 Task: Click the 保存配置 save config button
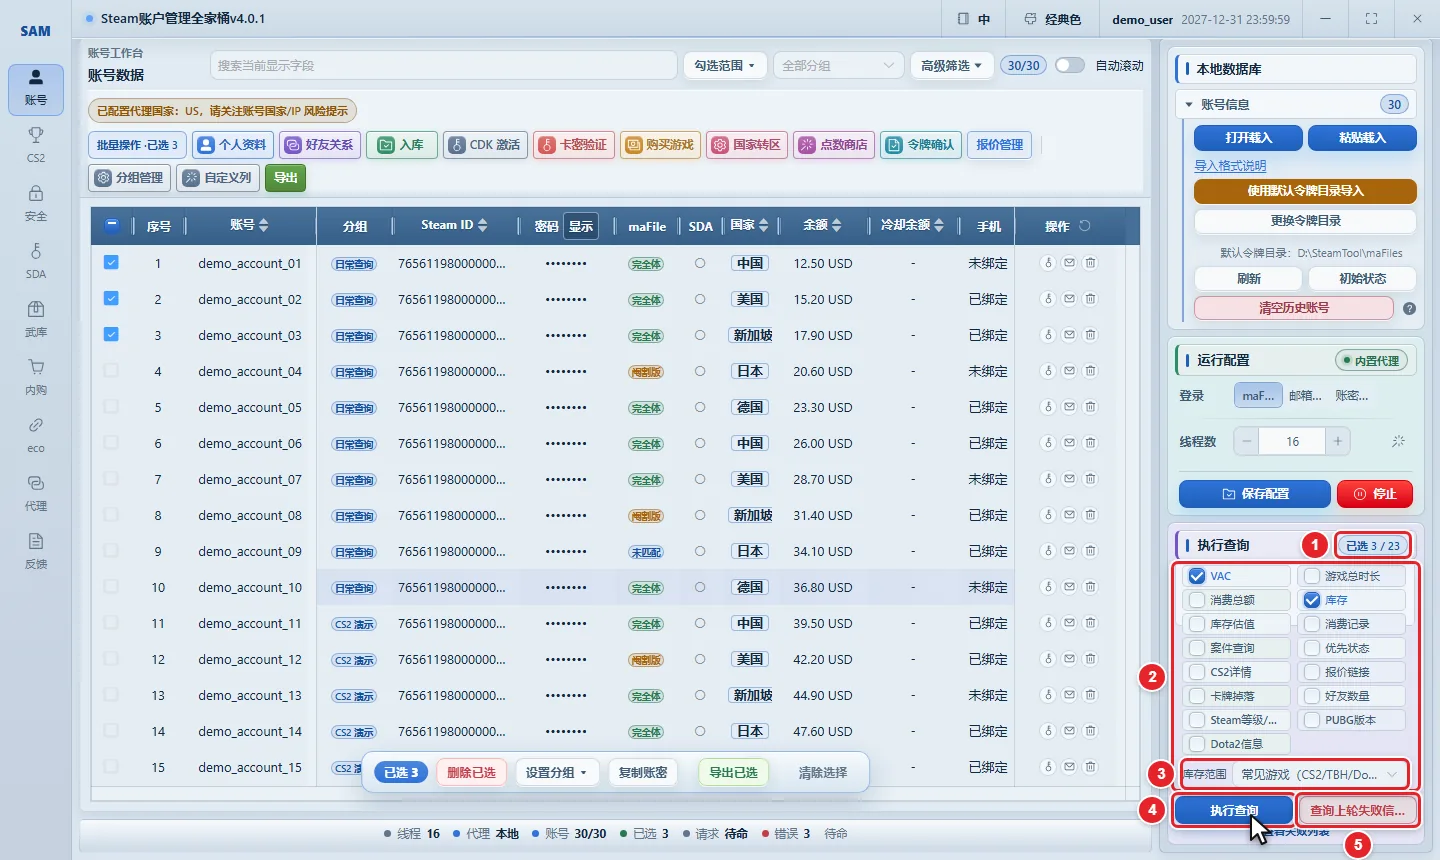click(x=1255, y=494)
